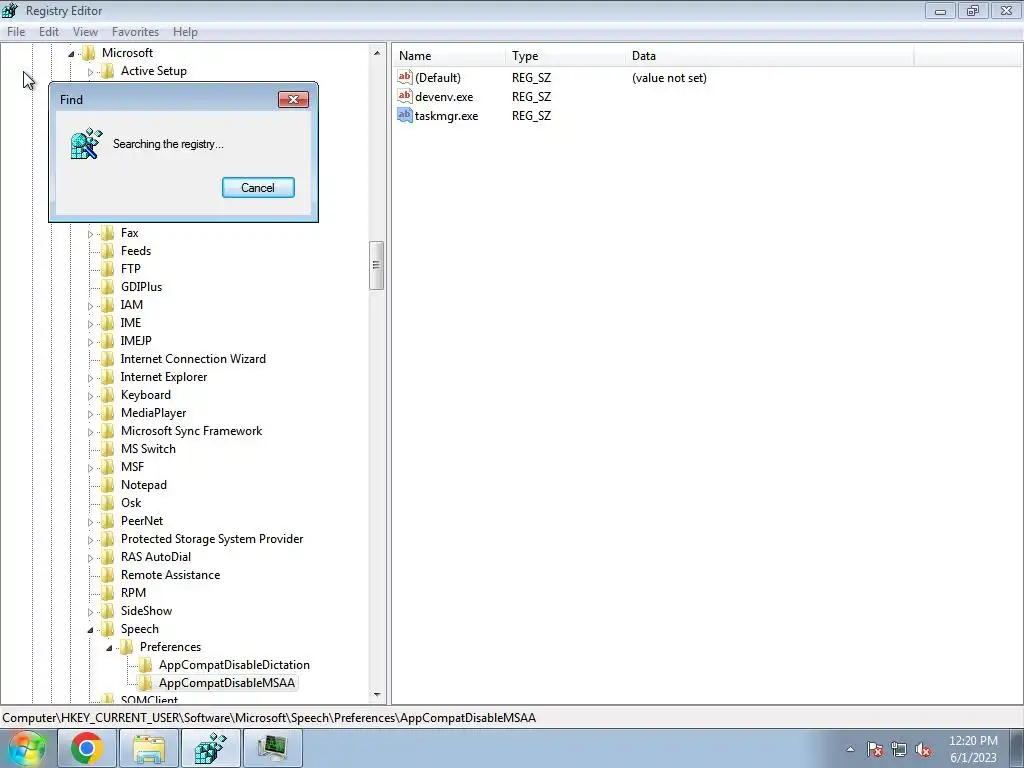Expand the MediaPlayer key

[x=90, y=413]
